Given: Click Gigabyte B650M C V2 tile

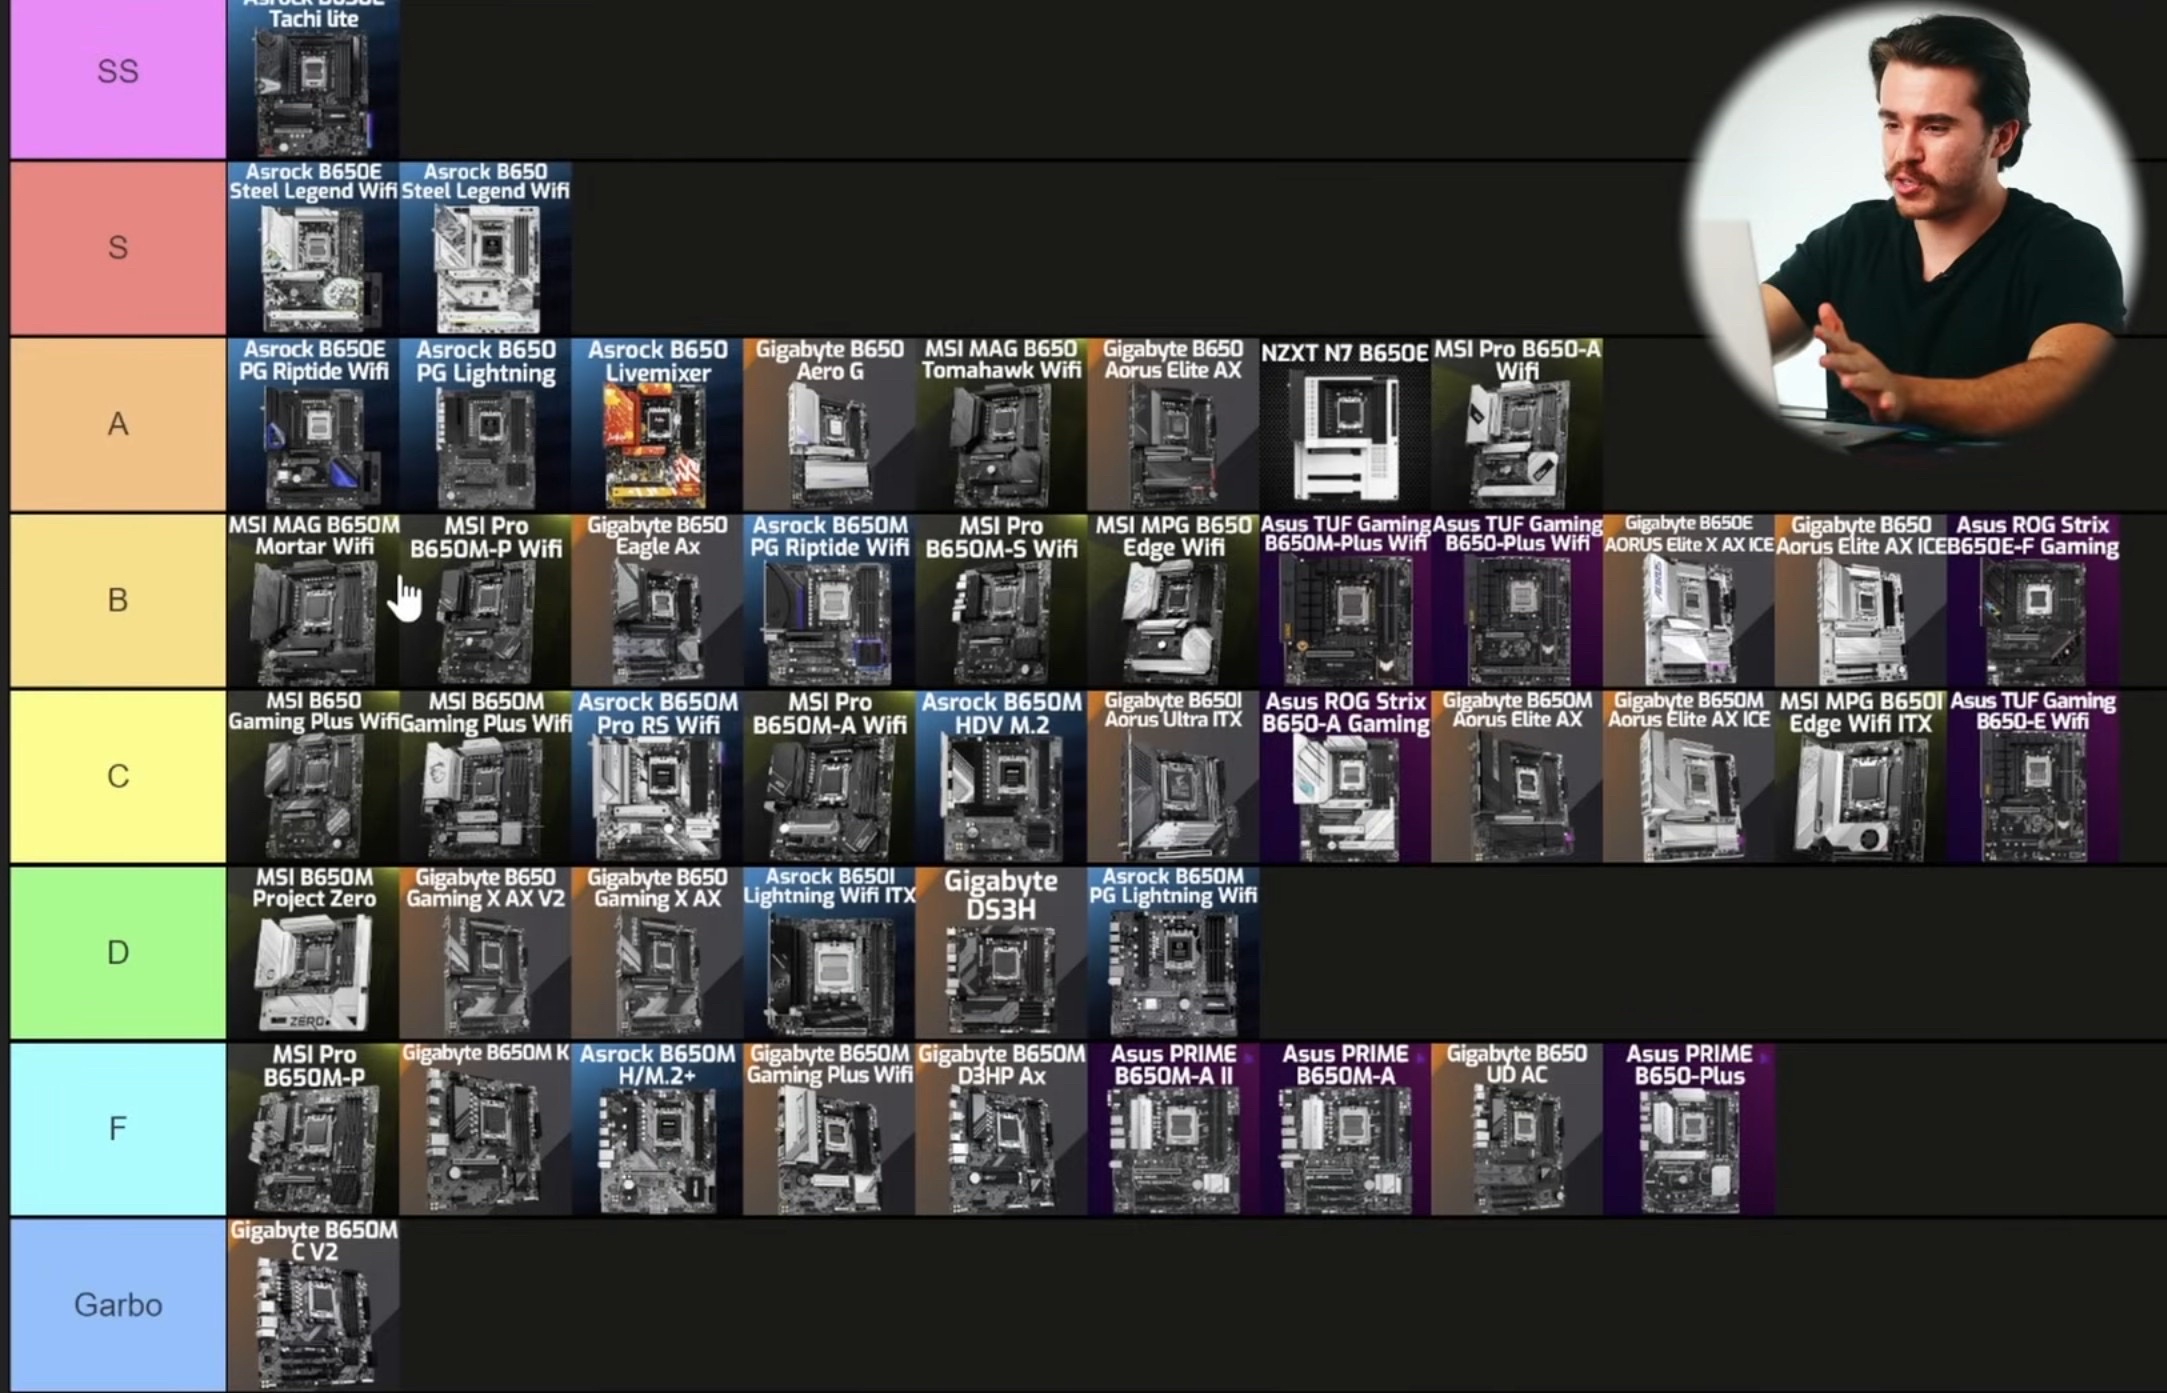Looking at the screenshot, I should (x=313, y=1305).
